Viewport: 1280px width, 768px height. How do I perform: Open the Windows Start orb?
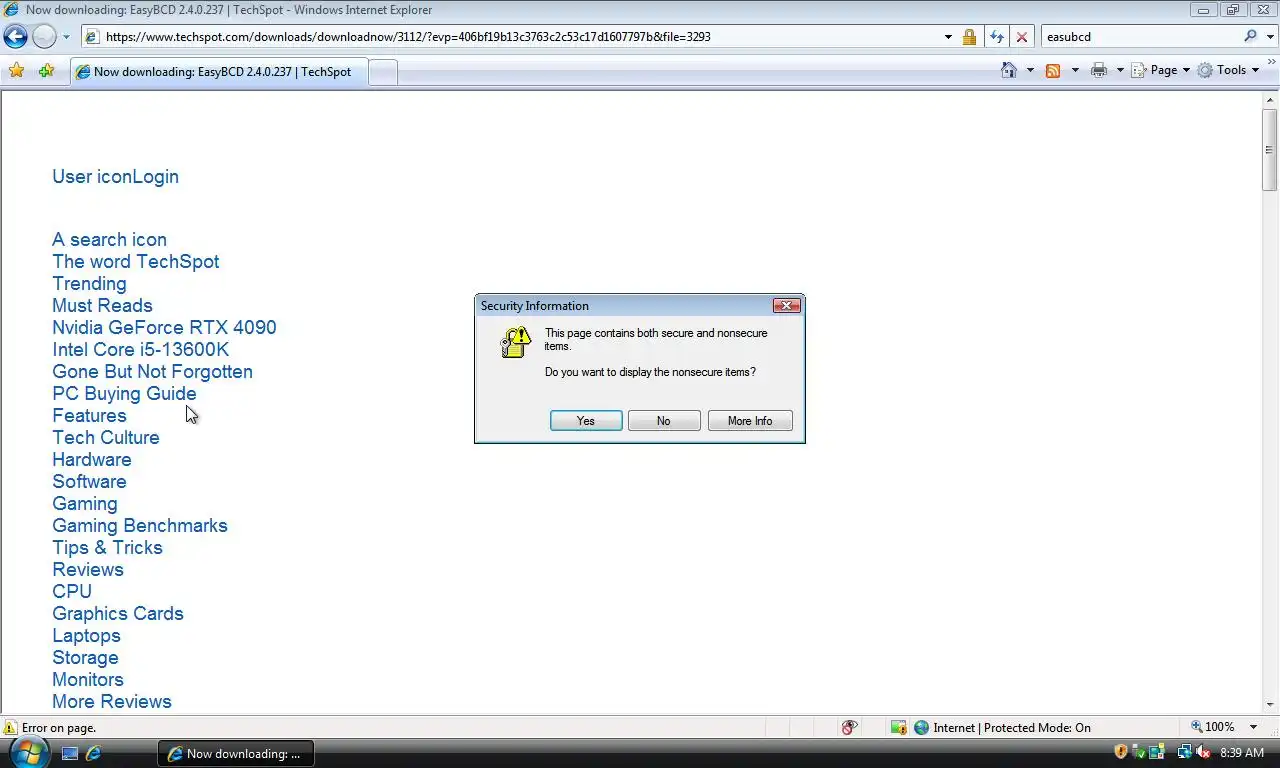(x=28, y=752)
